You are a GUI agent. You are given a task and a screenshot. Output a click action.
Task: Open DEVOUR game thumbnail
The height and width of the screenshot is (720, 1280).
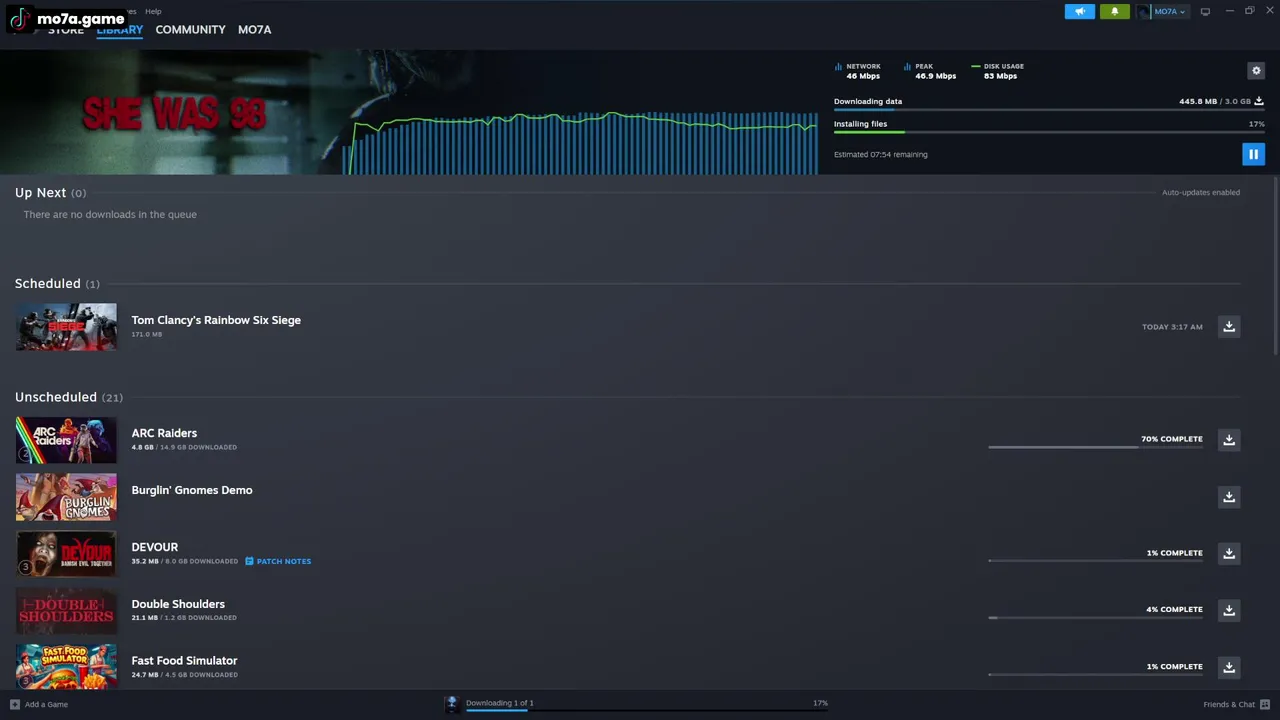coord(66,554)
